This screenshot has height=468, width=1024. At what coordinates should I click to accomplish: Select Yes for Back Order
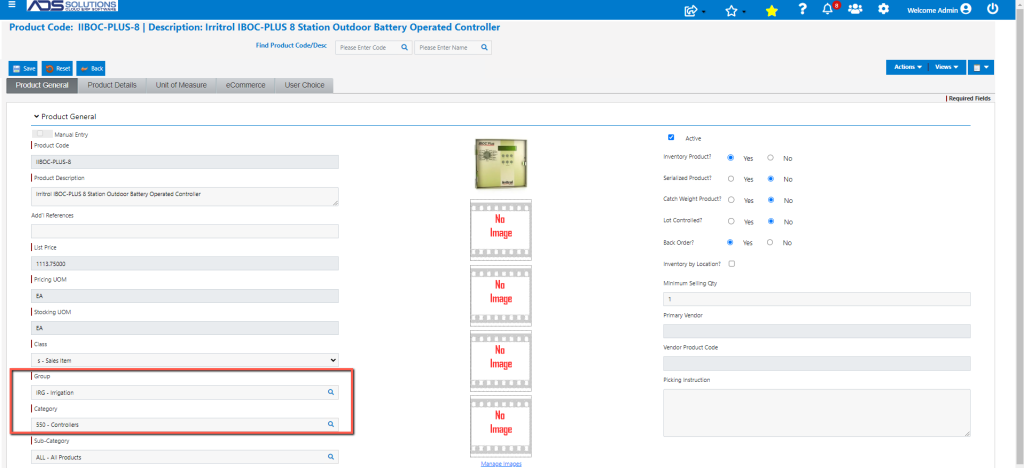(731, 242)
